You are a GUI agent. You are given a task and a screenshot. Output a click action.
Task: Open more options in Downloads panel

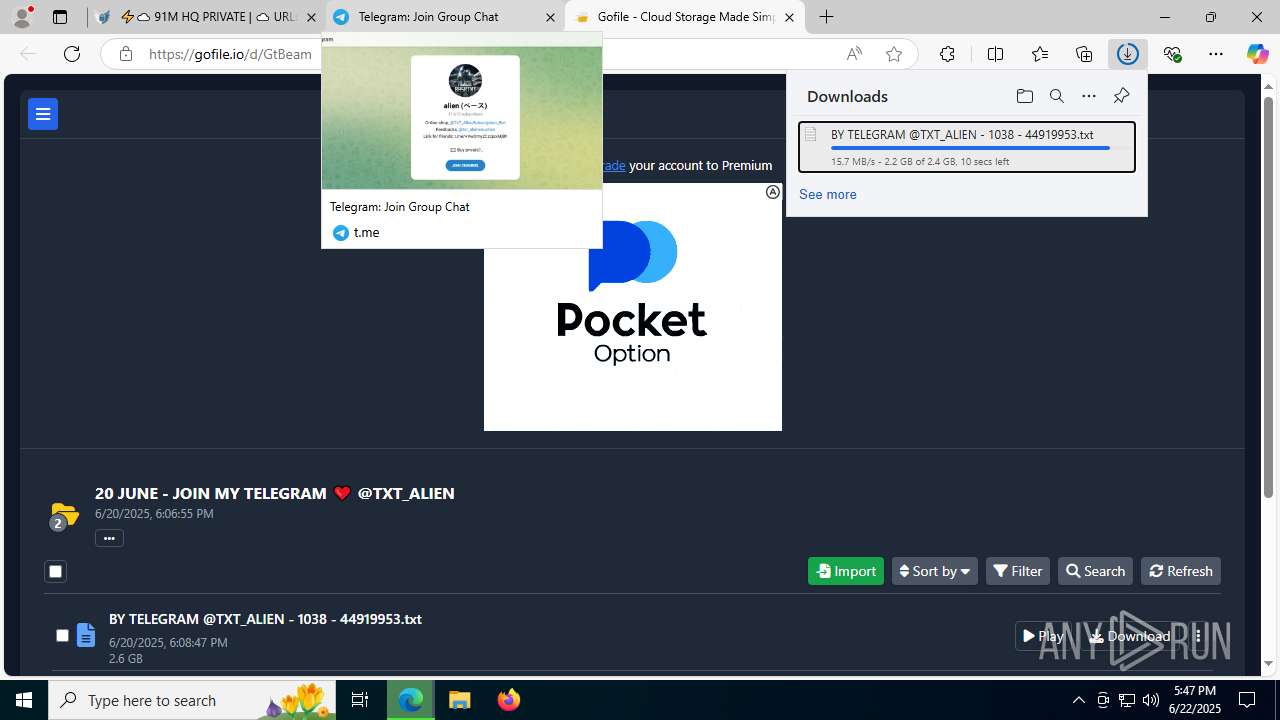1089,96
